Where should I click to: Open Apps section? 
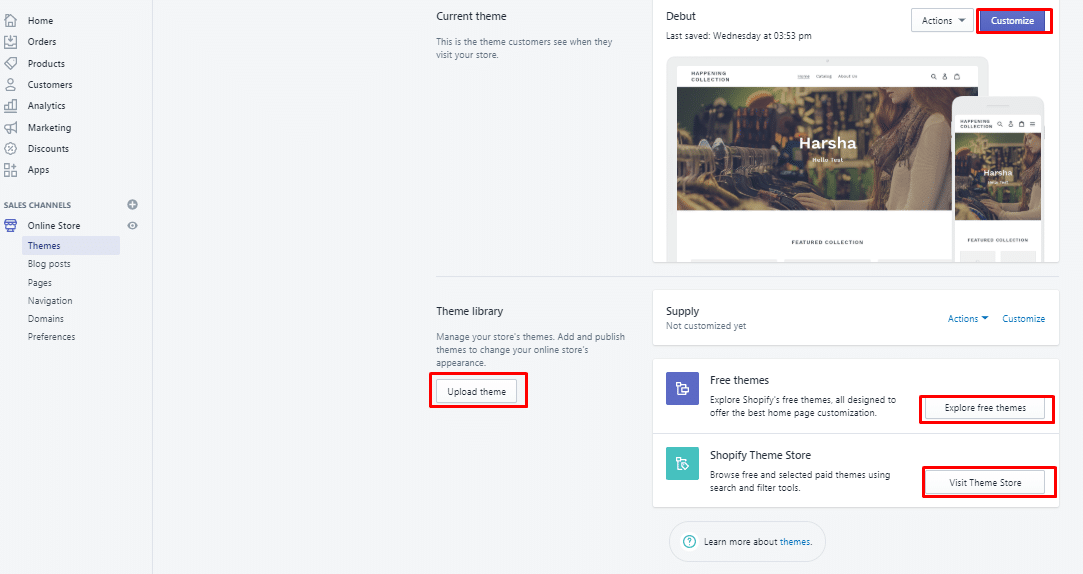[x=39, y=170]
